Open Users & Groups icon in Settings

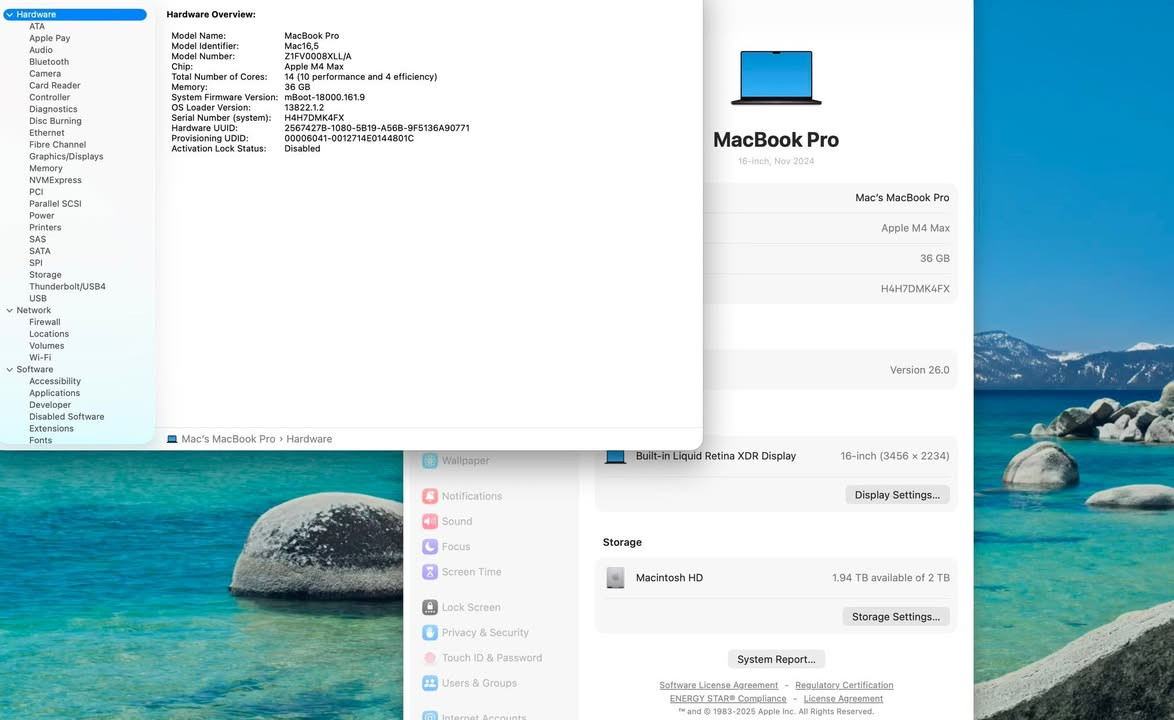430,683
